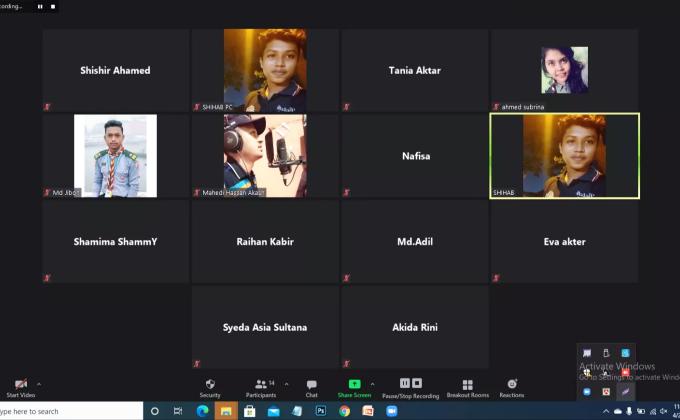This screenshot has height=420, width=680.
Task: Expand the video options arrow beside Start Video
Action: [39, 384]
